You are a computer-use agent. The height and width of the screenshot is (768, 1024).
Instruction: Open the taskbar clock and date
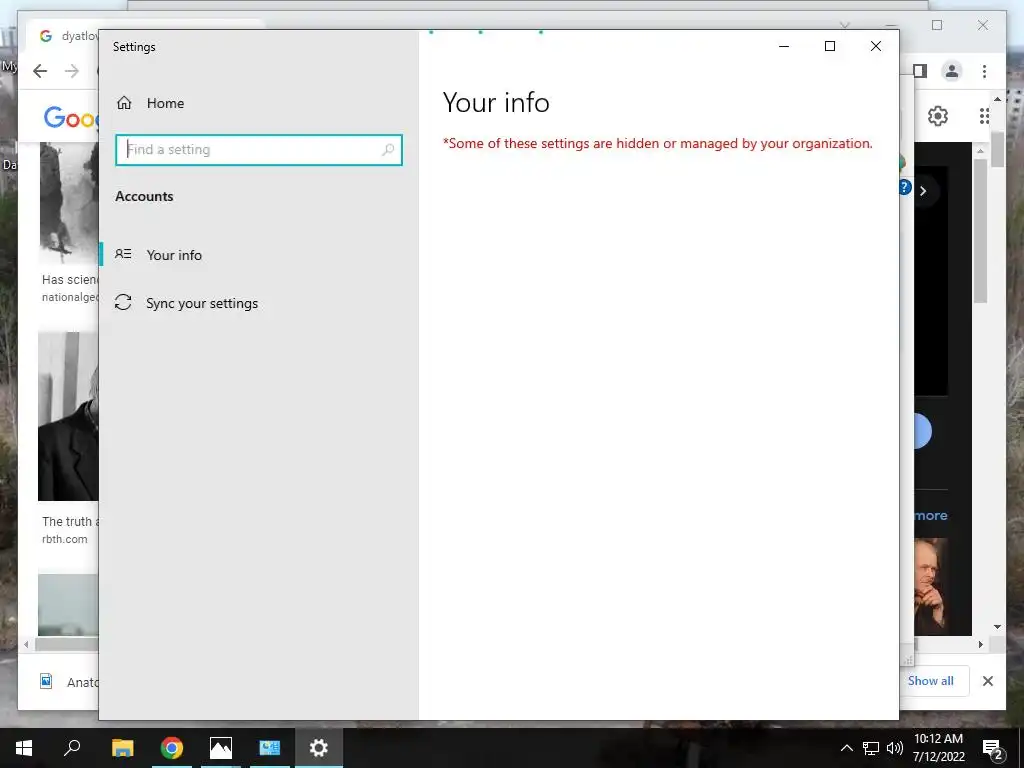[938, 748]
